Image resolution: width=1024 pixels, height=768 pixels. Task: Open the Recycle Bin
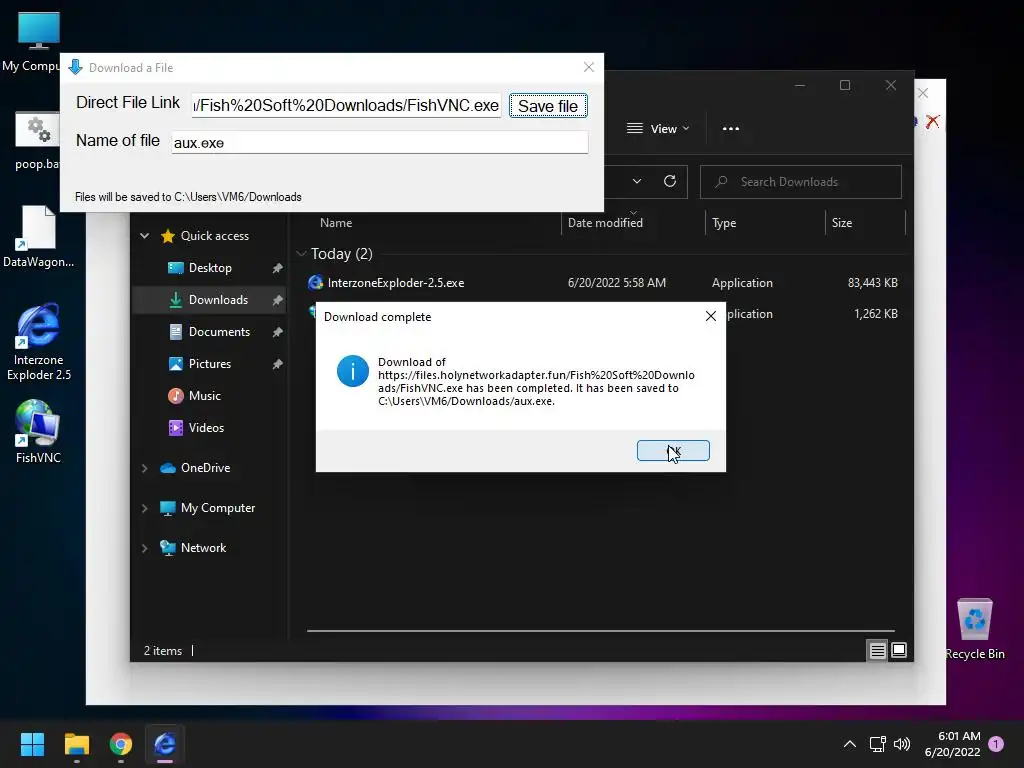(974, 629)
